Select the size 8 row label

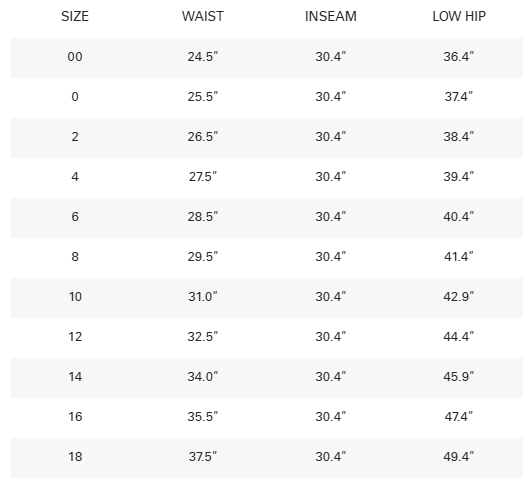(75, 256)
